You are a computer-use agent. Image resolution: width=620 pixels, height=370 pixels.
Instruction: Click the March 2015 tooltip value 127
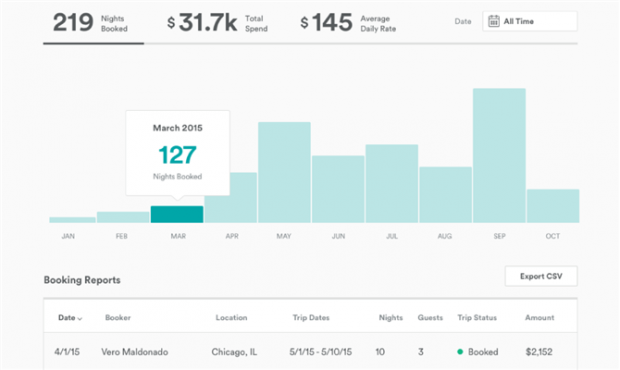pyautogui.click(x=178, y=155)
